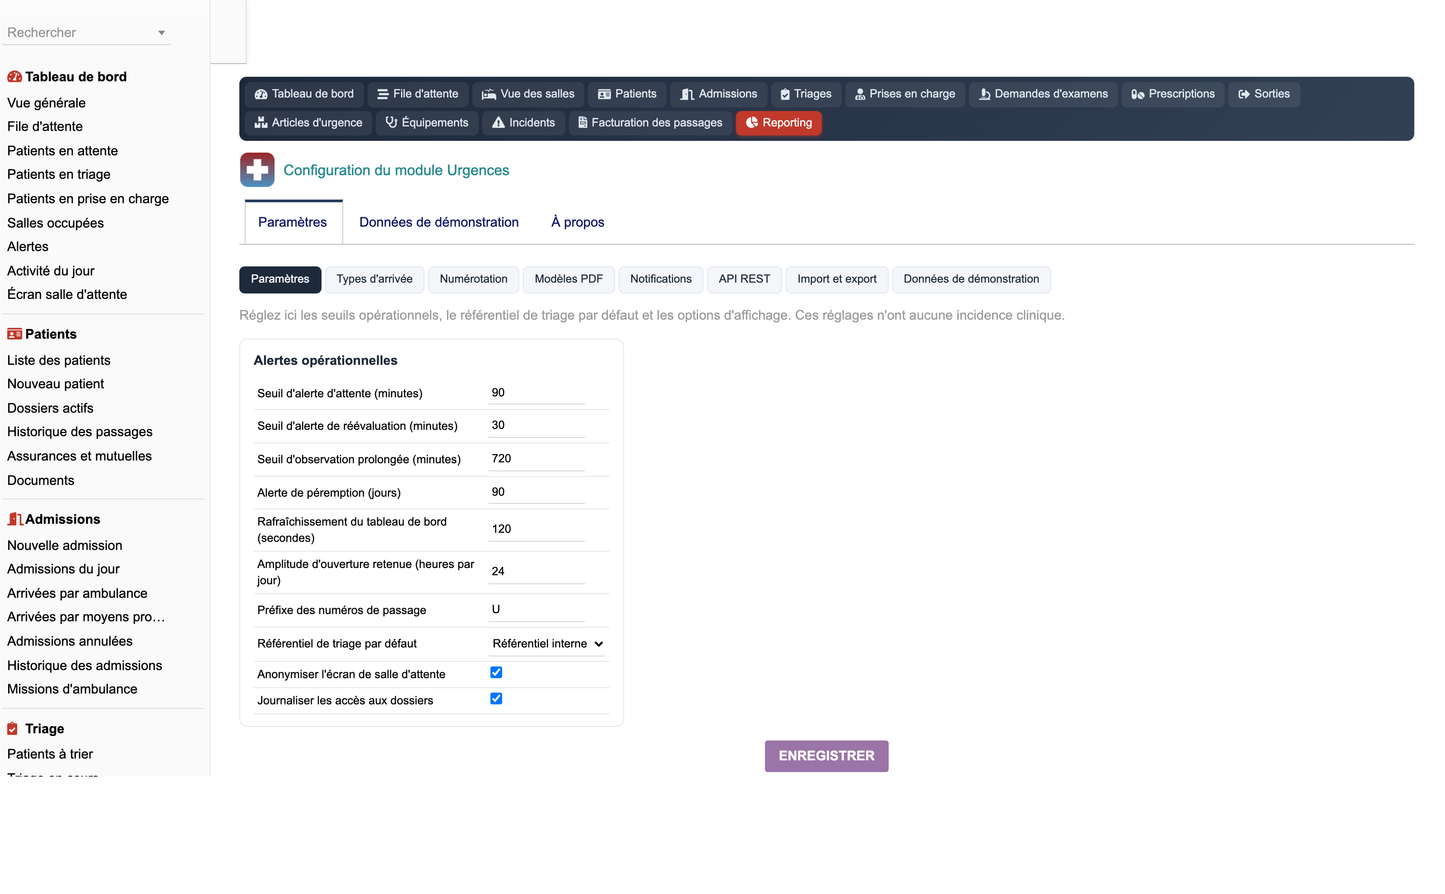The width and height of the screenshot is (1445, 894).
Task: Click sidebar Triage section icon
Action: (x=13, y=729)
